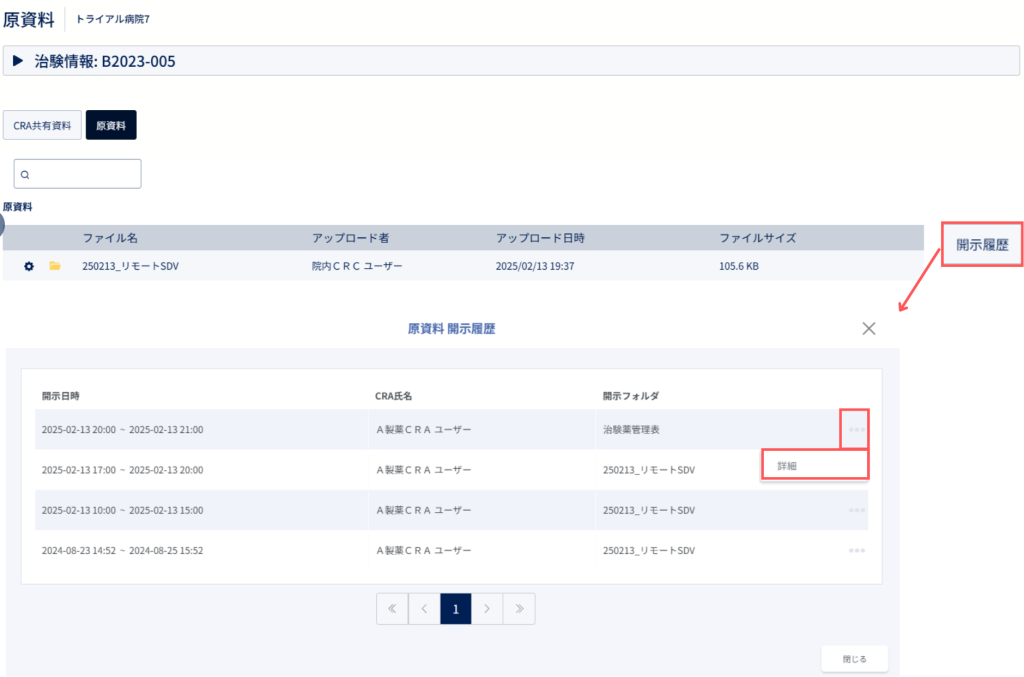Click the search magnifier icon
Viewport: 1024px width, 677px height.
25,174
